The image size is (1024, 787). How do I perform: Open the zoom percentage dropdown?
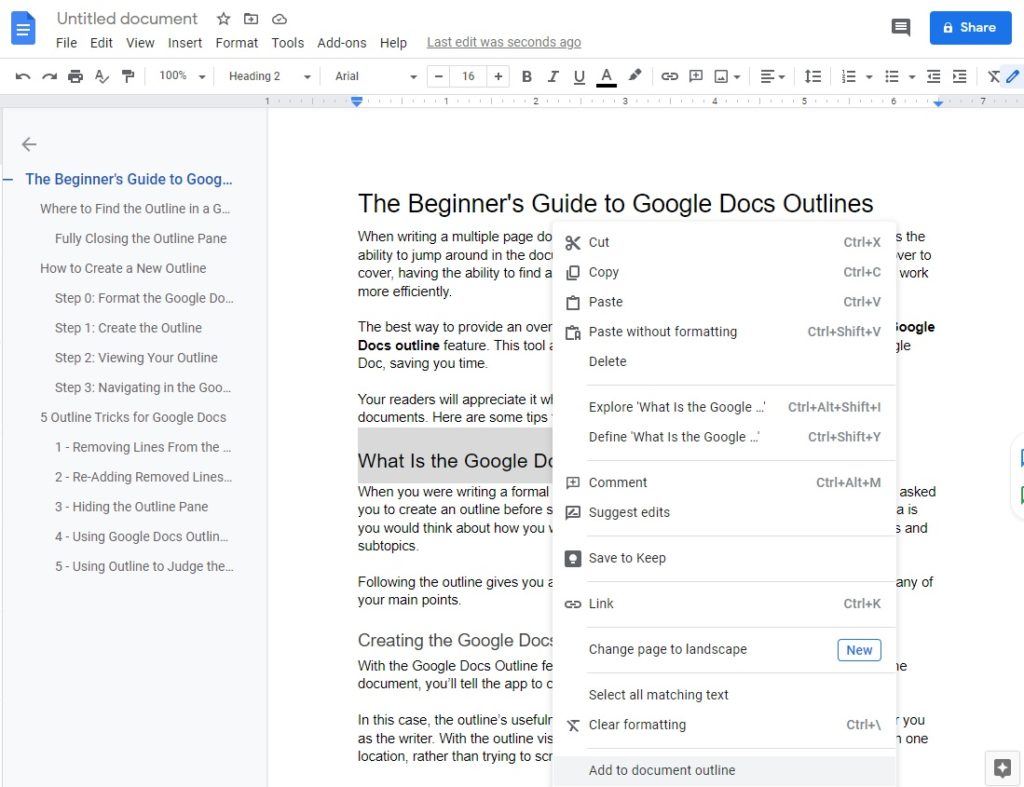coord(180,76)
